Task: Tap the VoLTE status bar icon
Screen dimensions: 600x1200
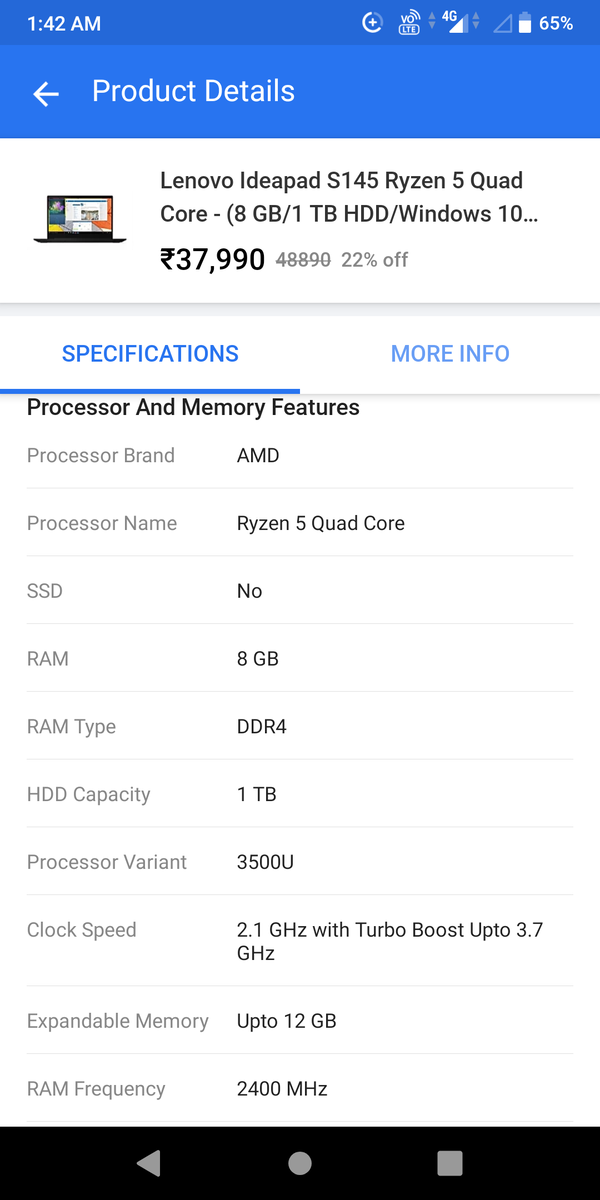Action: point(409,23)
